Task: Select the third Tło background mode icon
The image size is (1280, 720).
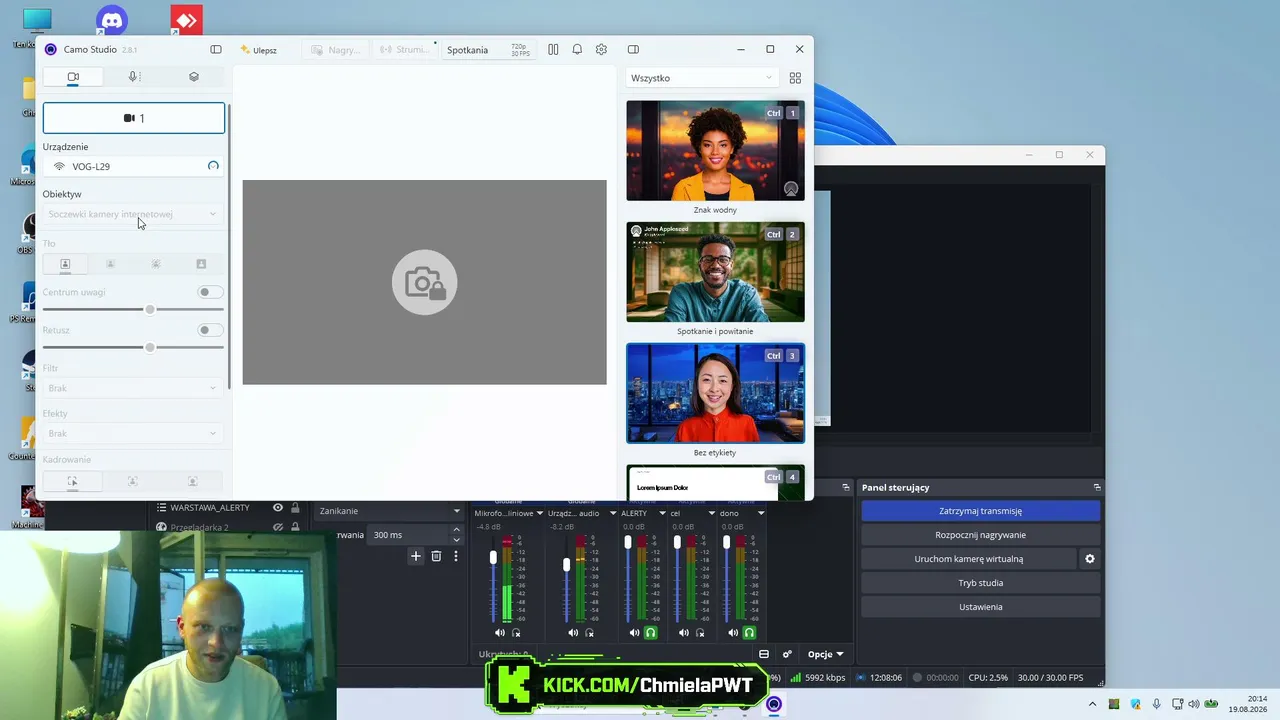Action: point(156,264)
